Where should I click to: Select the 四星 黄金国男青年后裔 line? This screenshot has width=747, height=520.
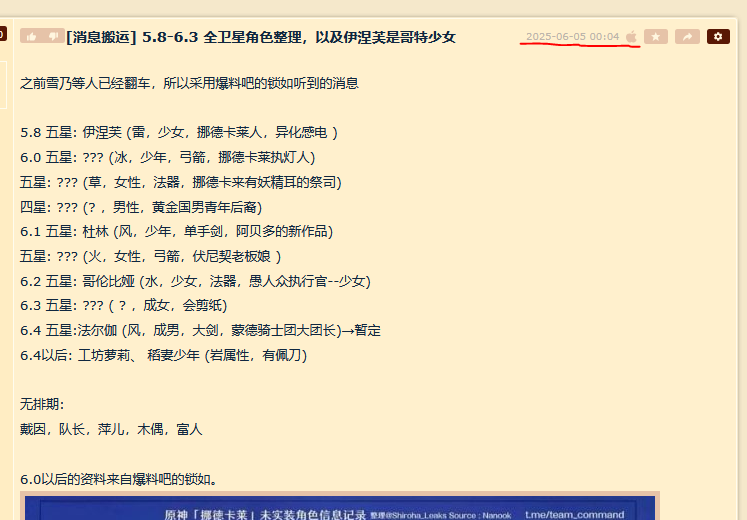[141, 207]
